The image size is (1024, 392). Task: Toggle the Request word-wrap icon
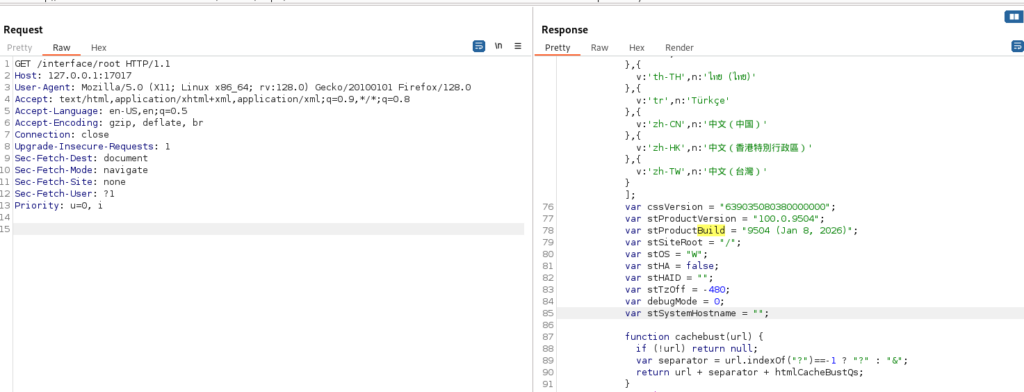(x=479, y=46)
